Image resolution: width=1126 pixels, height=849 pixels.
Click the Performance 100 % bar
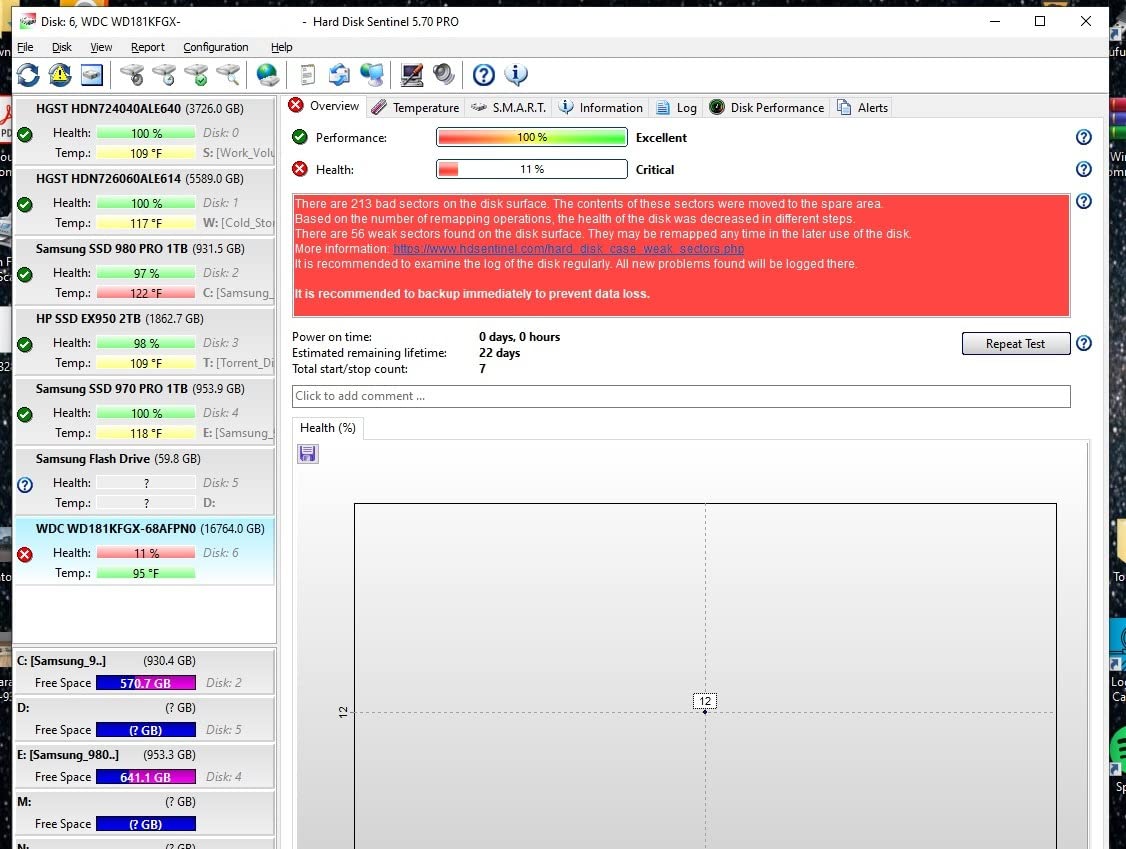pyautogui.click(x=531, y=137)
